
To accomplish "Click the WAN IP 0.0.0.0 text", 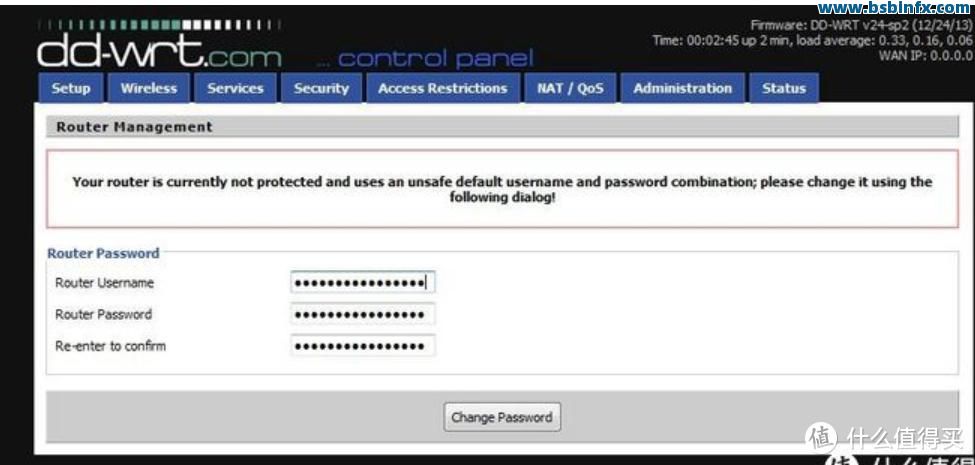I will [925, 55].
